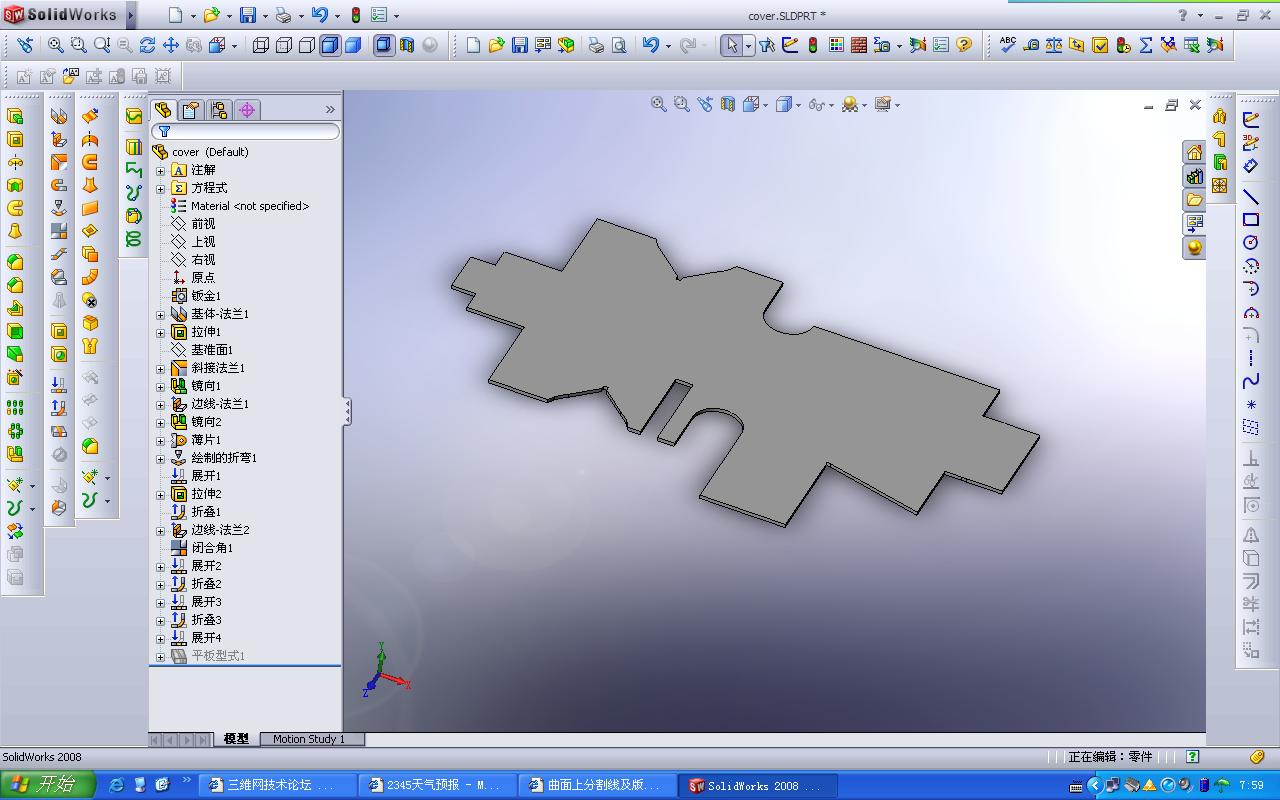This screenshot has height=800, width=1280.
Task: Click the Save icon in Standard toolbar
Action: point(519,45)
